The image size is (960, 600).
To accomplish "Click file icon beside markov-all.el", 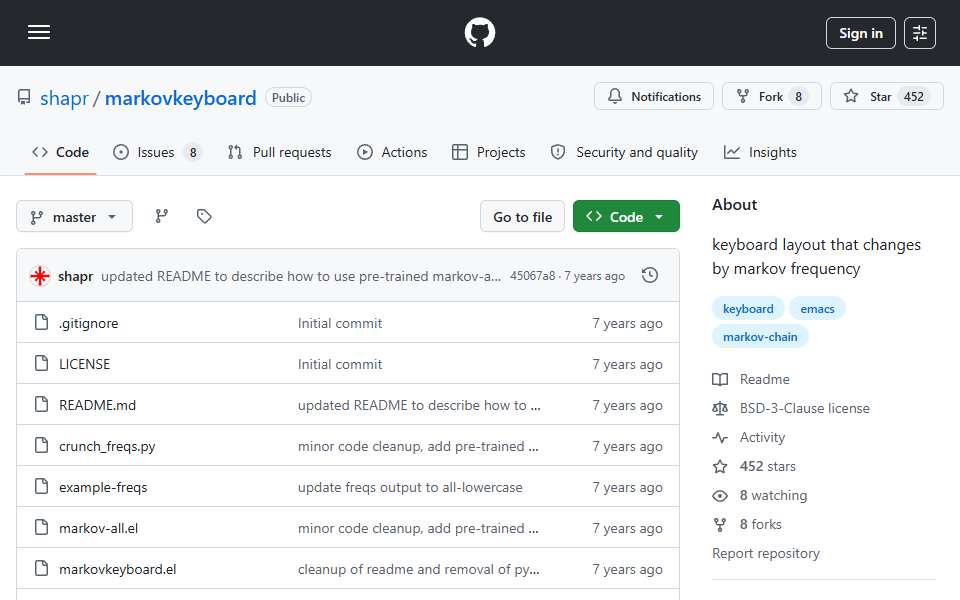I will 42,527.
